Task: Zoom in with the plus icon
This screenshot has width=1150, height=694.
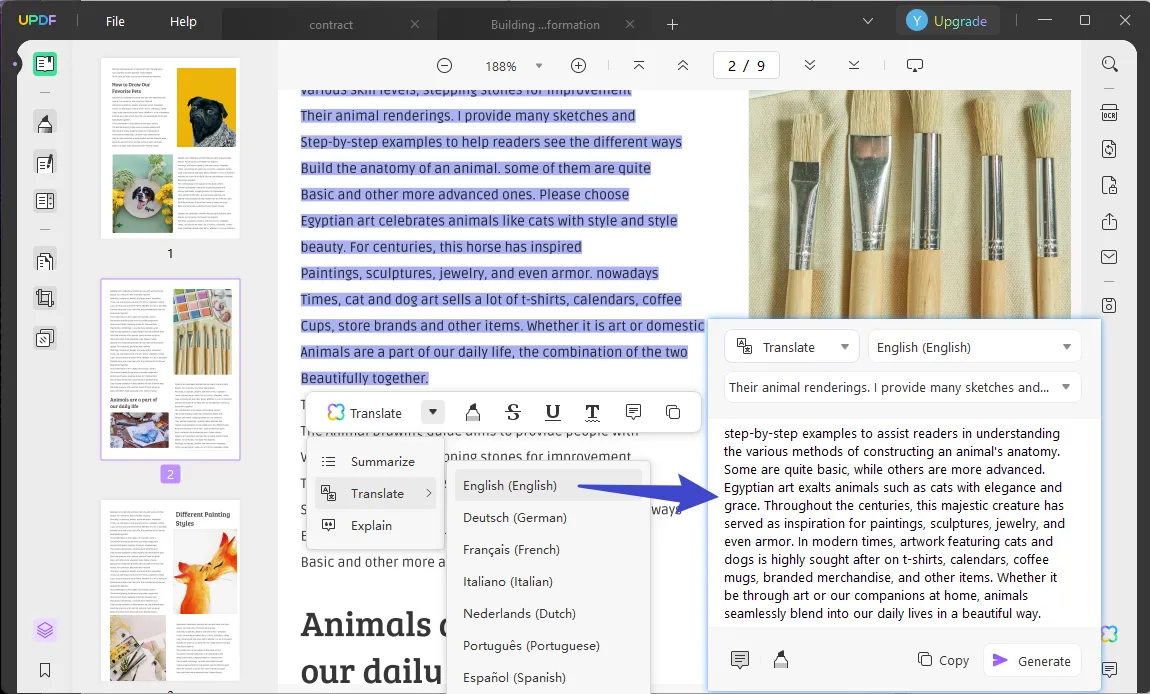Action: click(578, 66)
